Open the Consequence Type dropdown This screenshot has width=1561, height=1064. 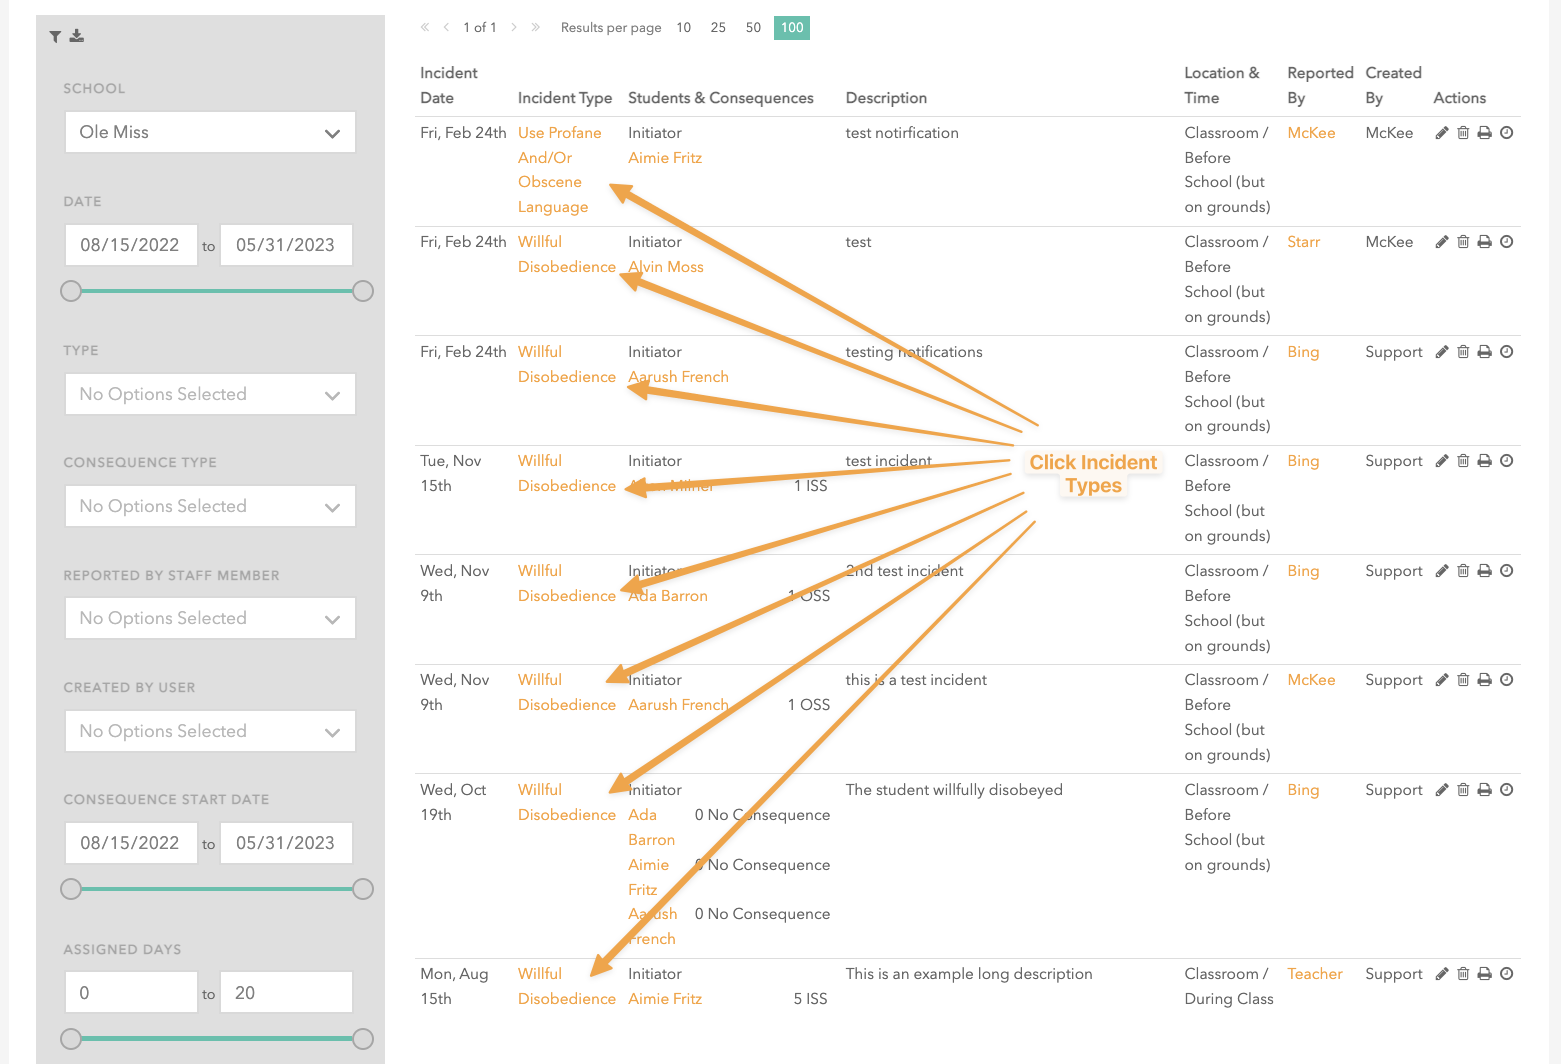(210, 506)
